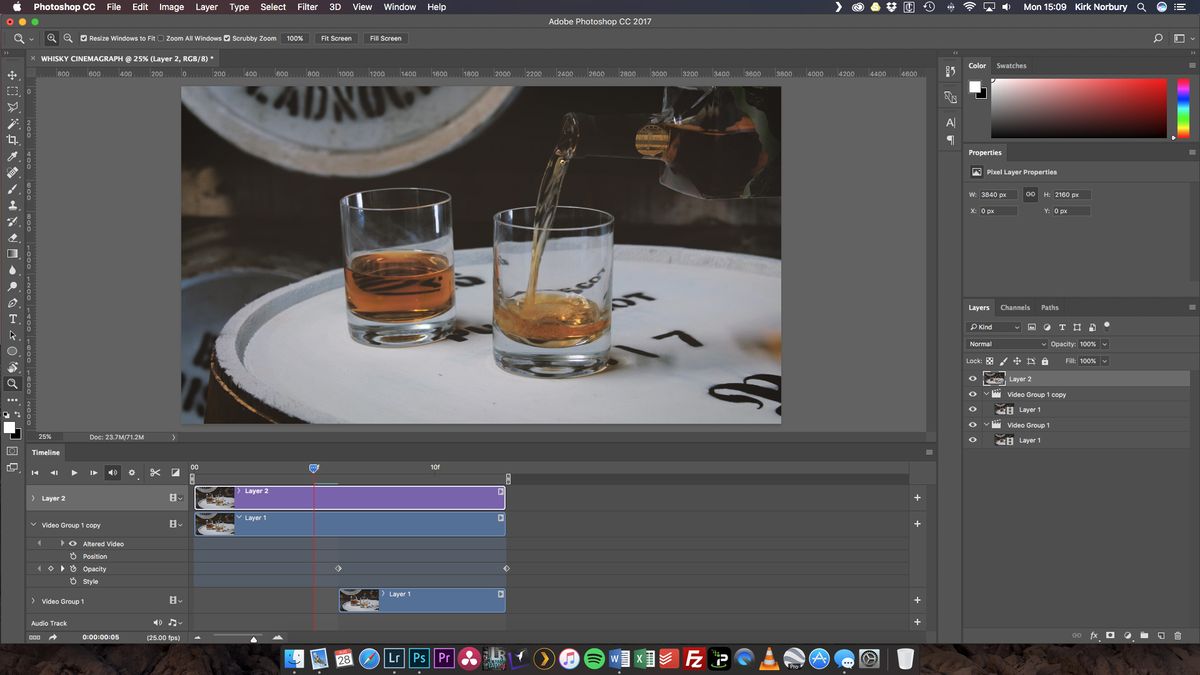Screen dimensions: 1200x675
Task: Open the Window menu
Action: point(399,7)
